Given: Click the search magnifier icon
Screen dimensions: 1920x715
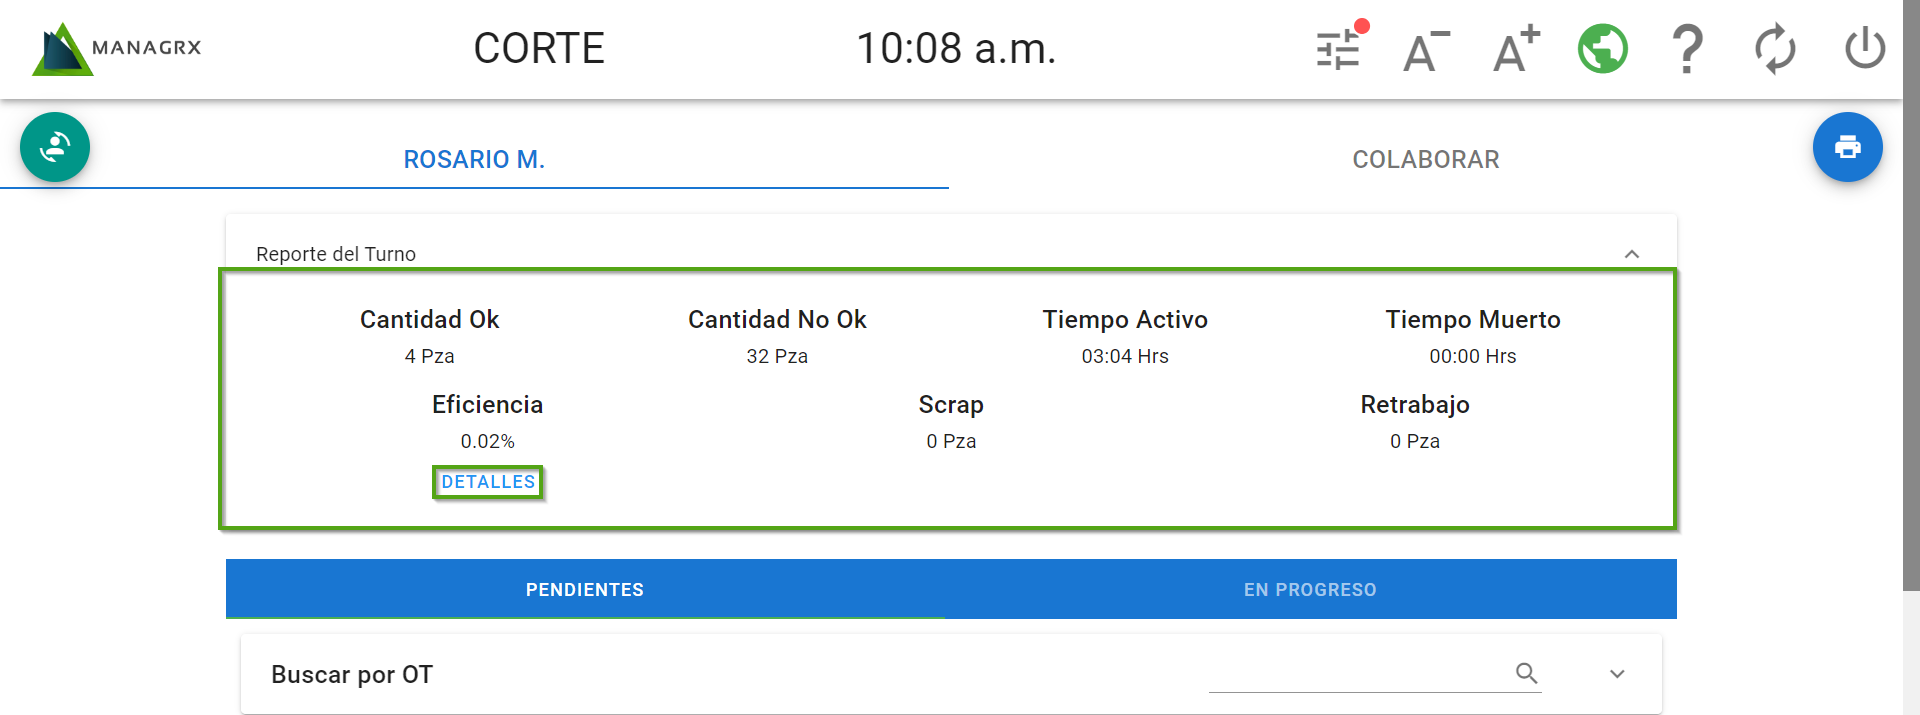Looking at the screenshot, I should [1526, 673].
